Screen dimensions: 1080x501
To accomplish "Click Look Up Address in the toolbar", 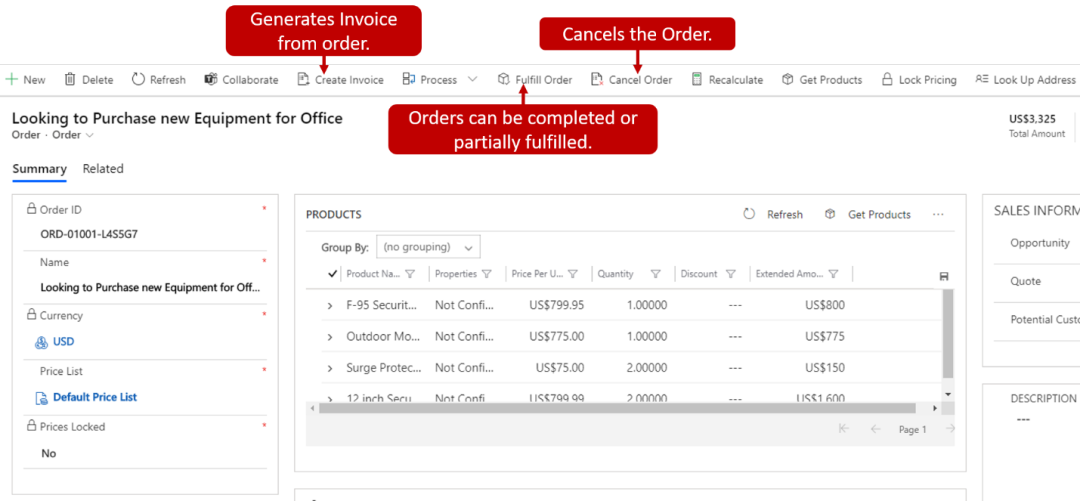I will 1025,80.
